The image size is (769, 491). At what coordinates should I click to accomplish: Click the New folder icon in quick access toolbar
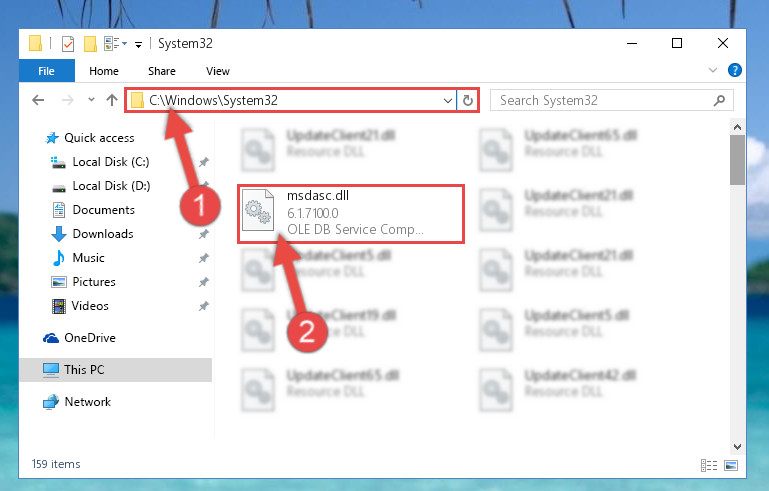[x=90, y=44]
